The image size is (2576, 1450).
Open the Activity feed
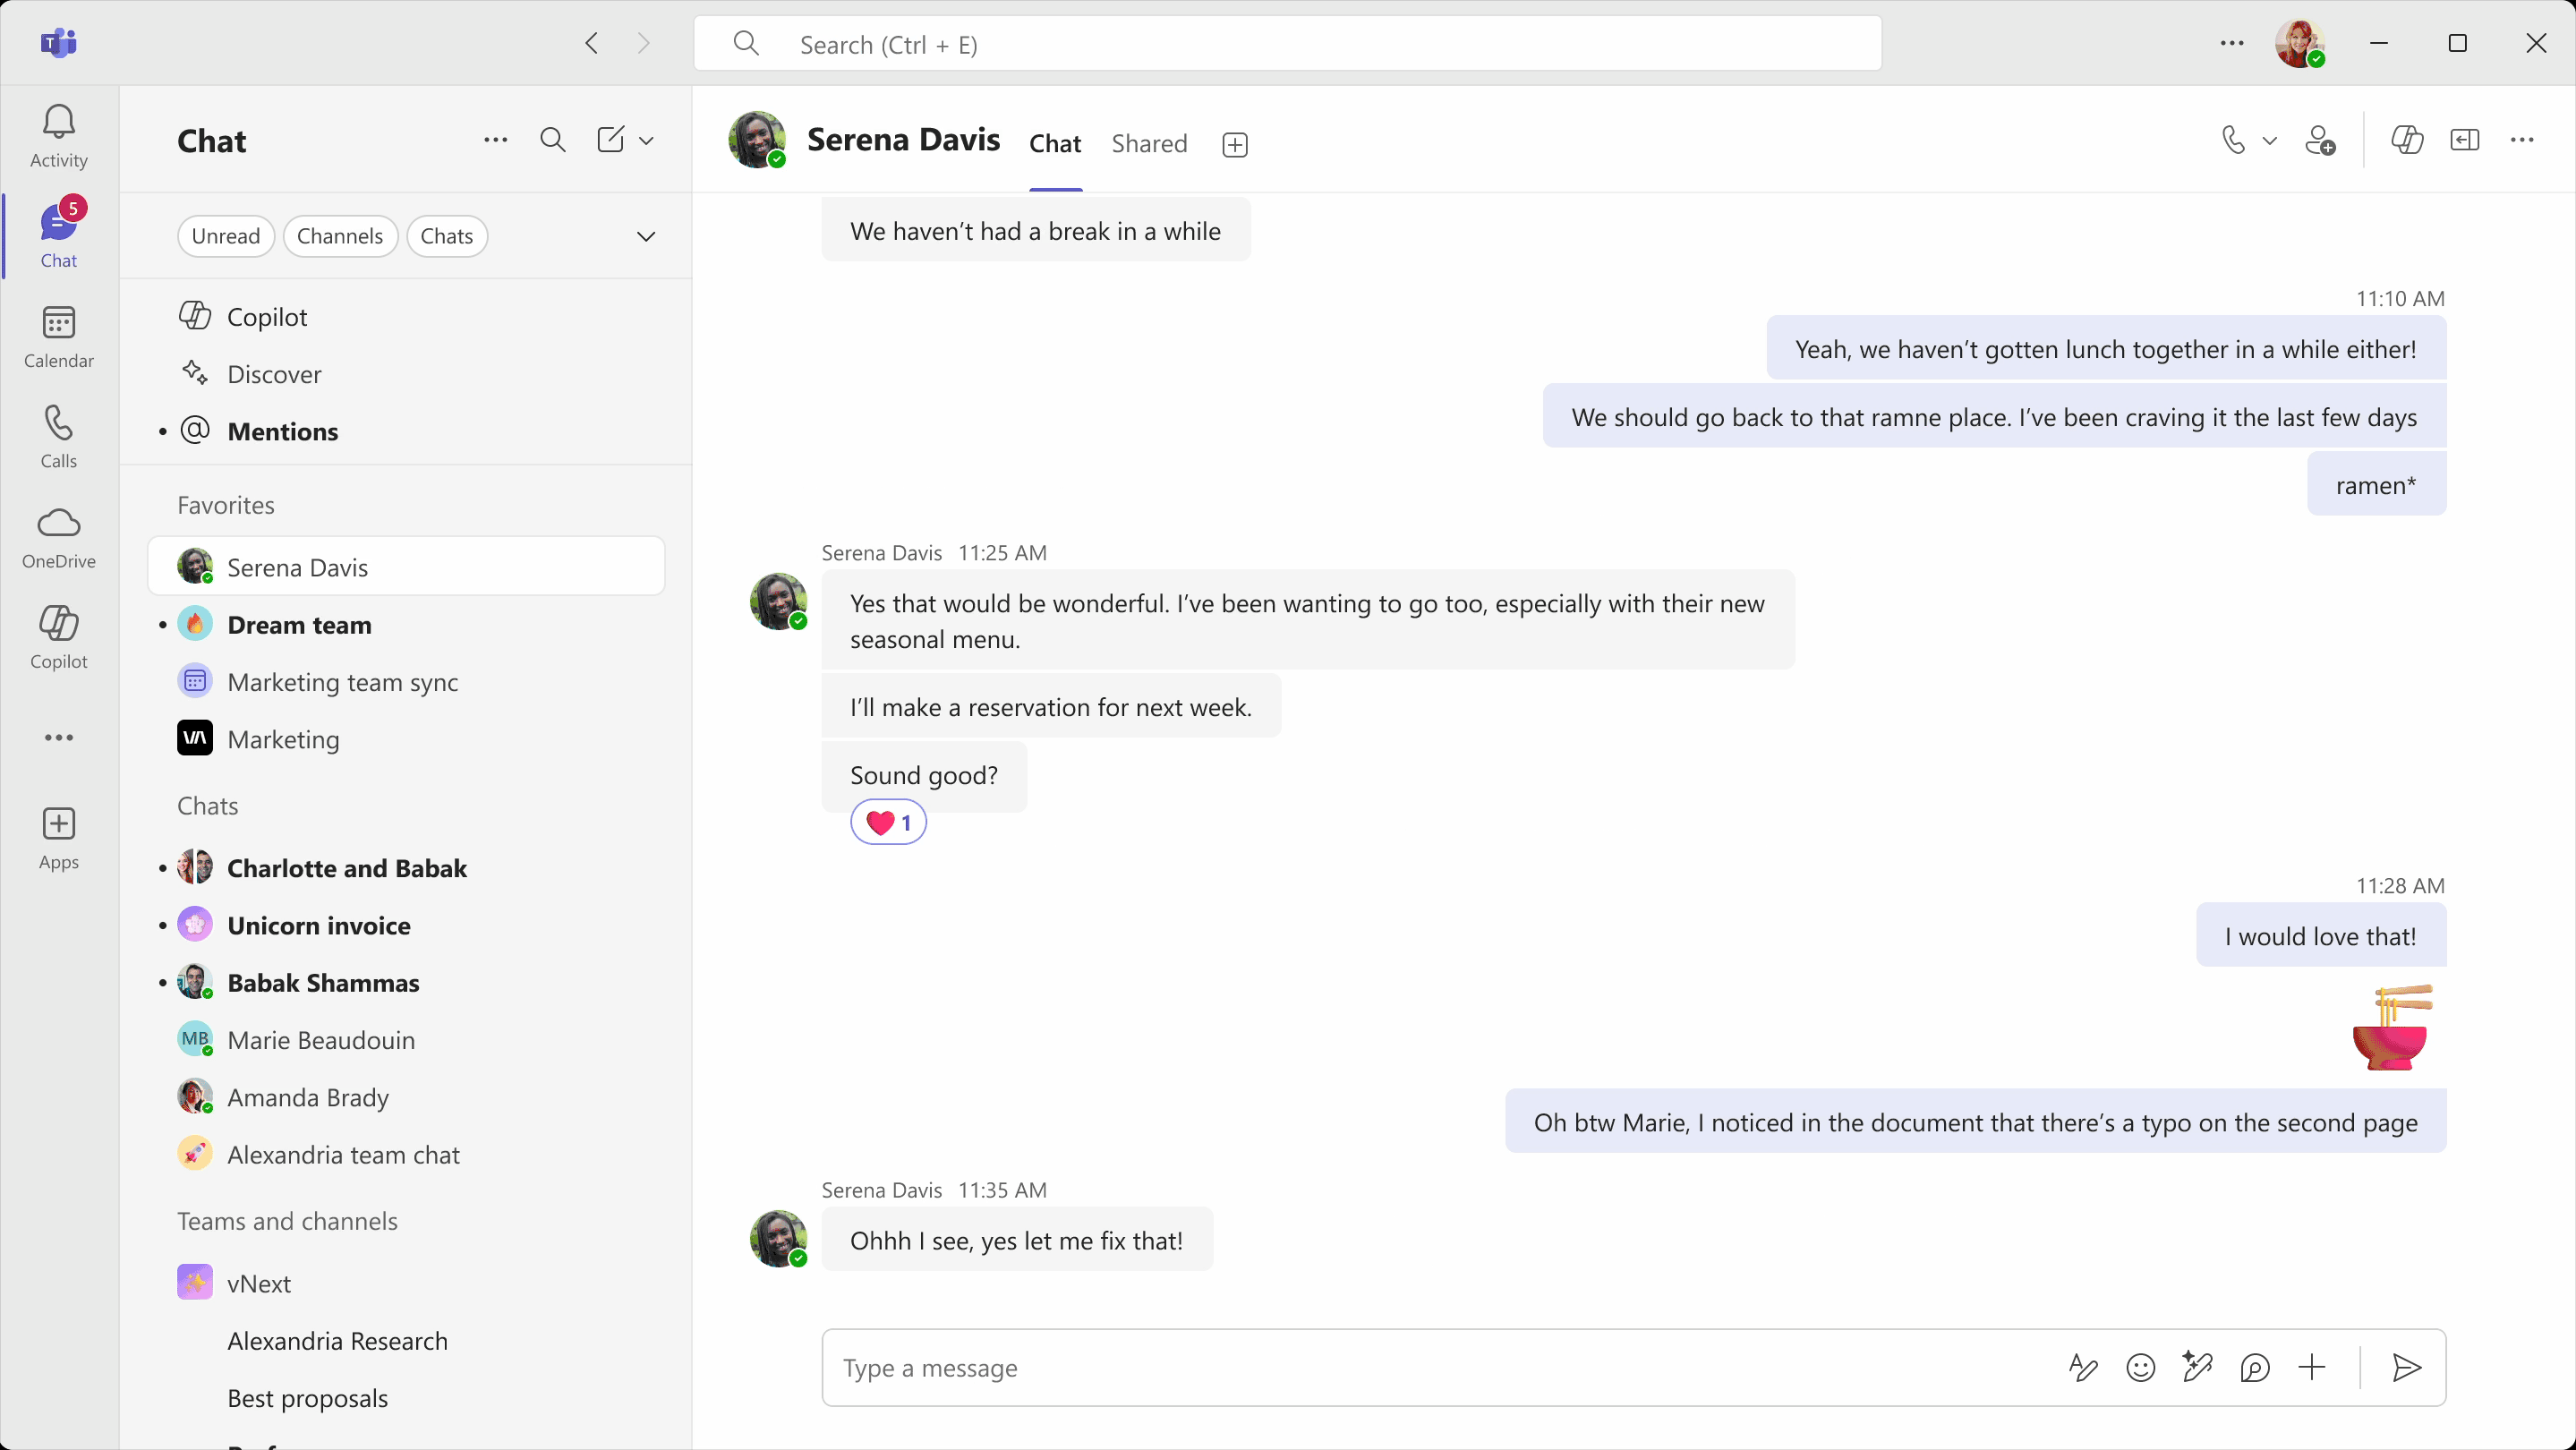click(x=59, y=137)
